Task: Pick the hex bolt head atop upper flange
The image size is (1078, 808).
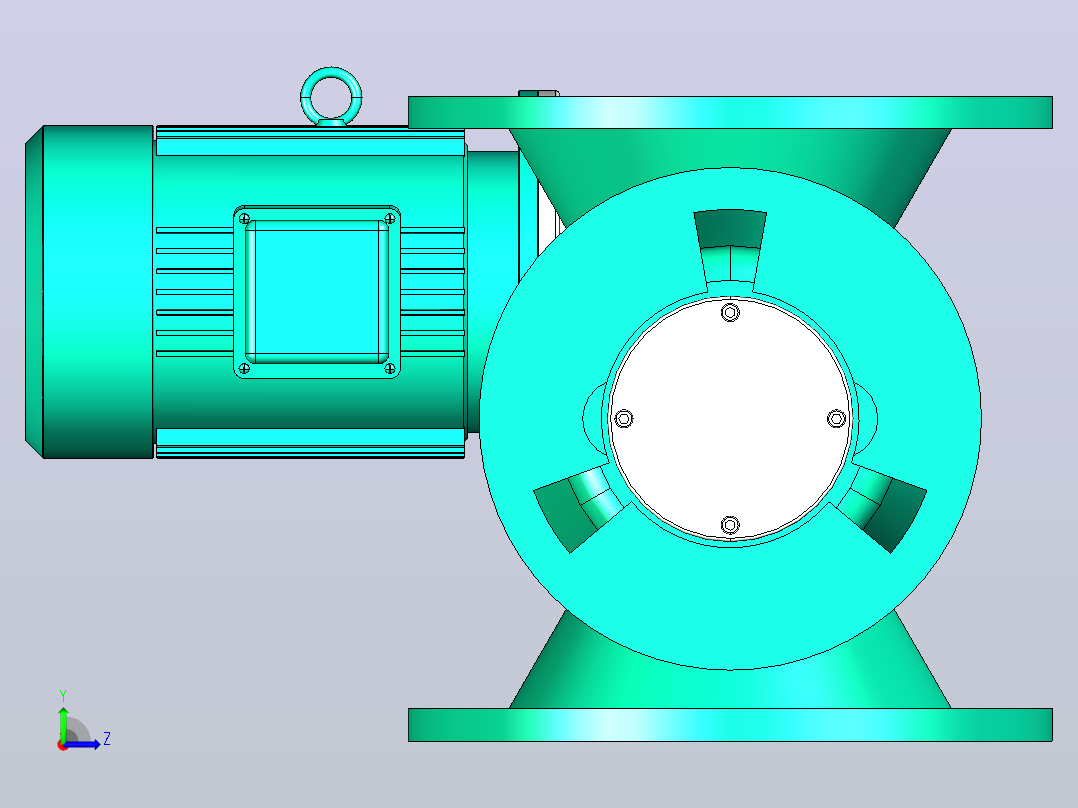Action: (x=538, y=93)
